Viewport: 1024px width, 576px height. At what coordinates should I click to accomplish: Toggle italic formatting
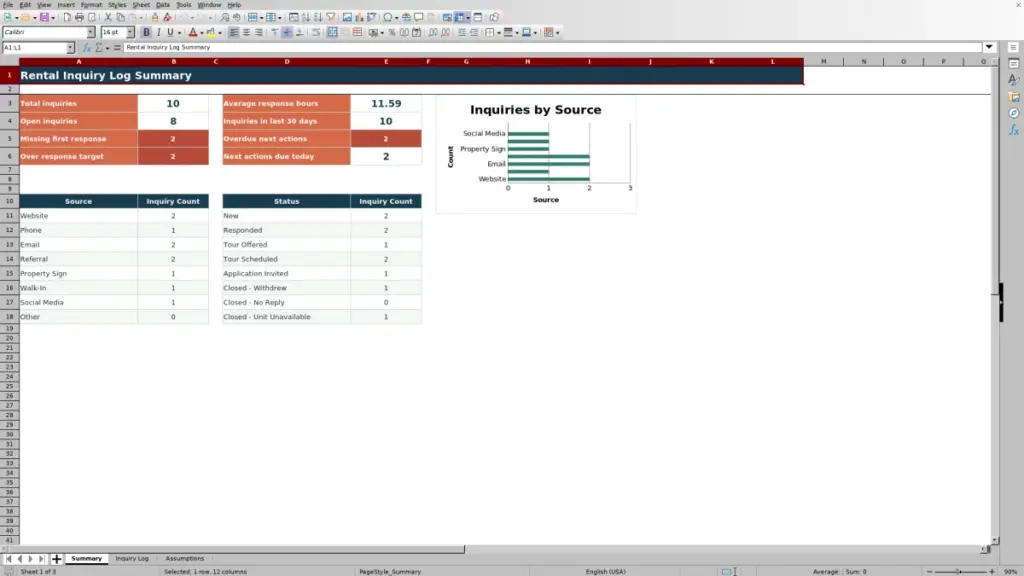point(158,33)
